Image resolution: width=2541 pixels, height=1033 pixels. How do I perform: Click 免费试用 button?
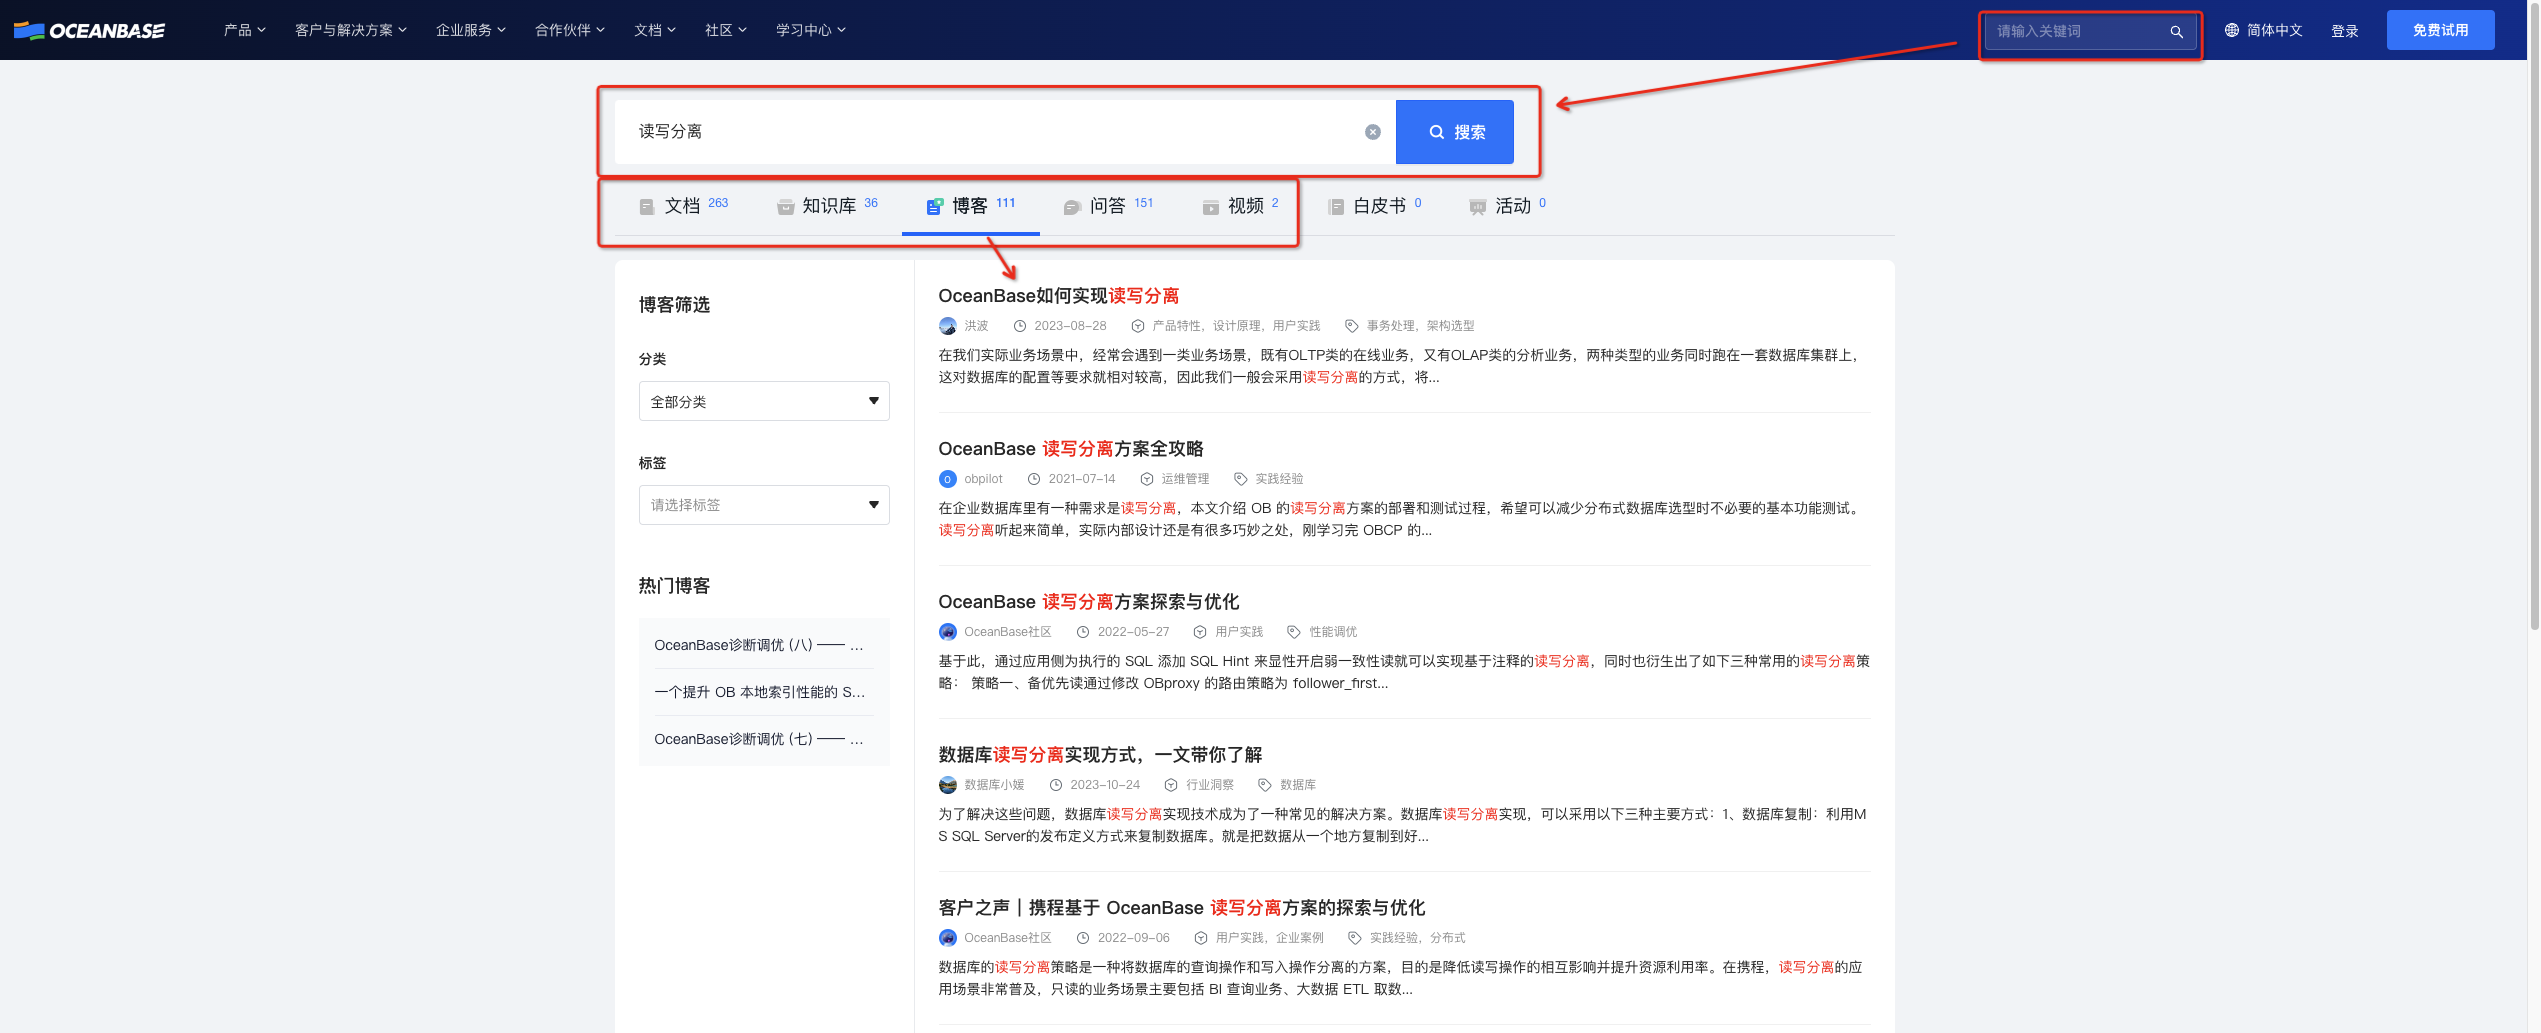(x=2440, y=30)
